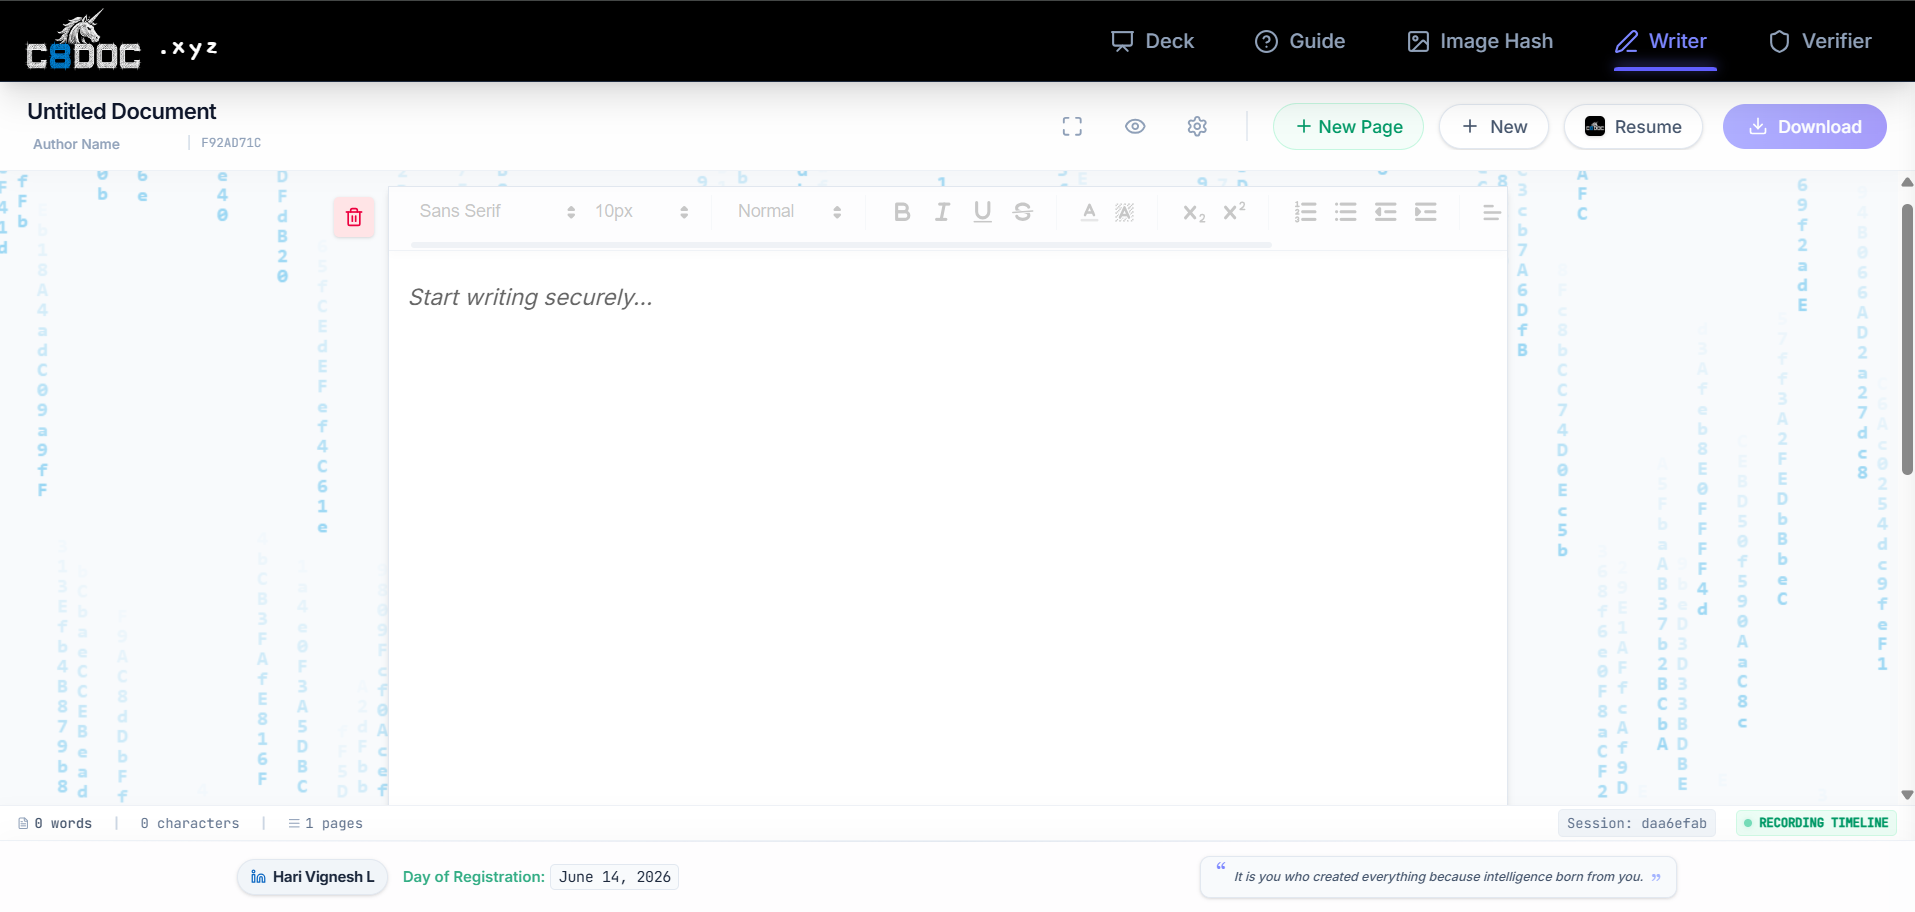Click the scroll up arrow
Screen dimensions: 1915x912
pos(1907,182)
